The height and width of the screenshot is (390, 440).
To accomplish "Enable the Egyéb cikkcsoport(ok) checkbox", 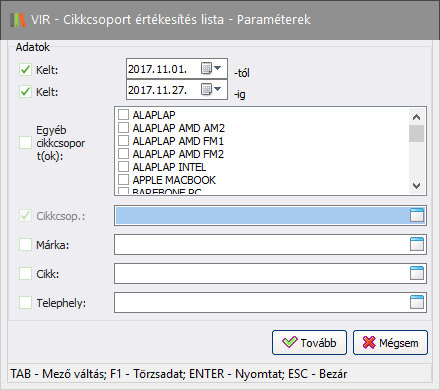I will coord(25,143).
